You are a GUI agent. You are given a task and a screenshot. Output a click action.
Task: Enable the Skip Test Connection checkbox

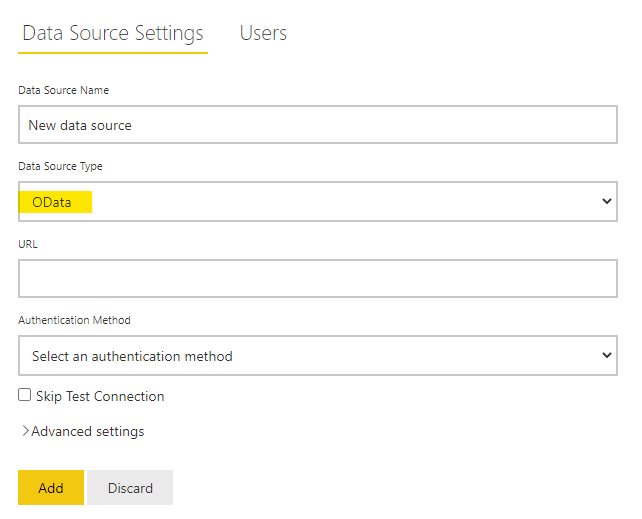(25, 395)
